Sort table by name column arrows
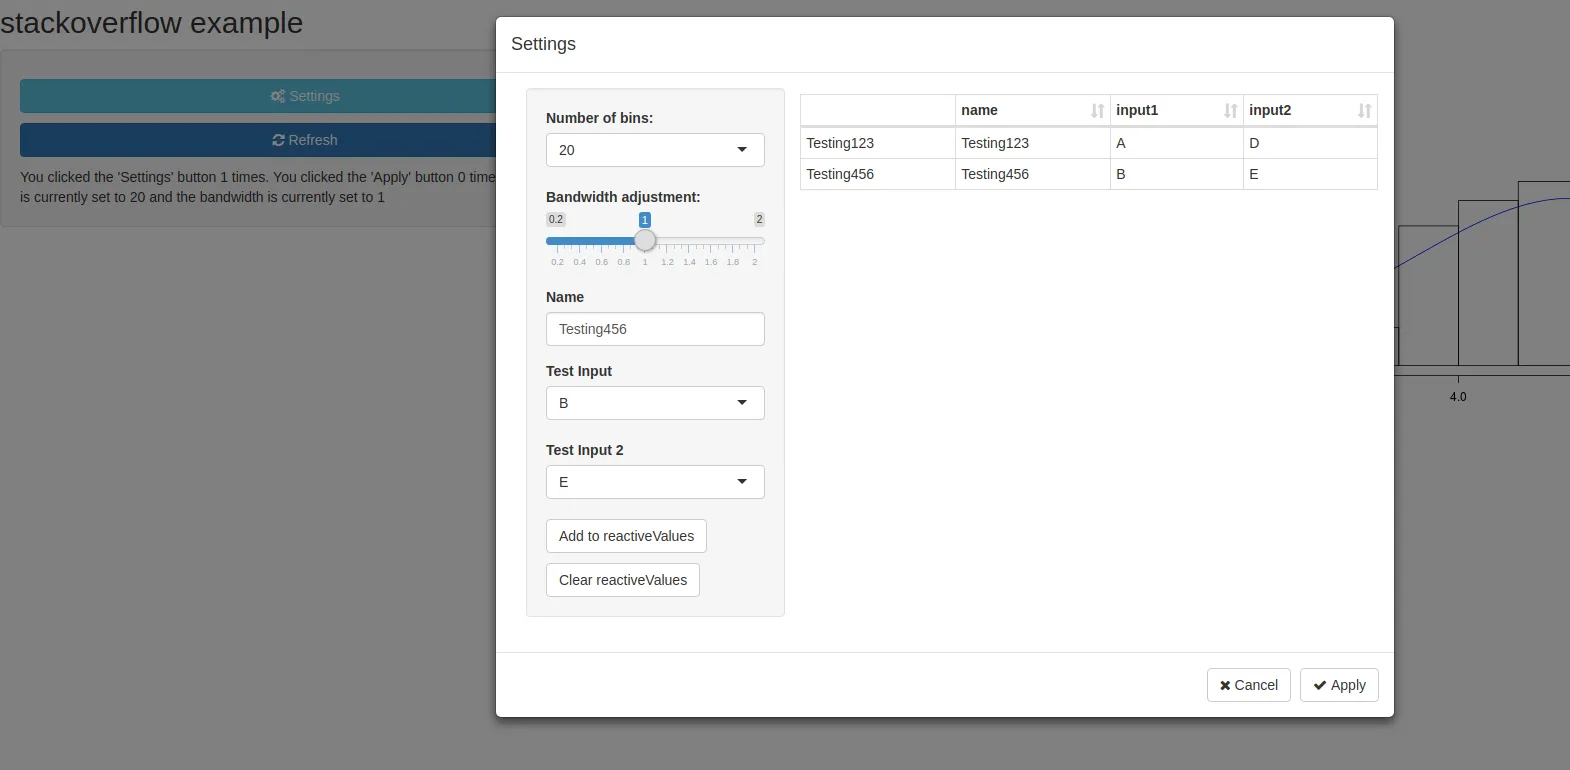 click(x=1097, y=111)
